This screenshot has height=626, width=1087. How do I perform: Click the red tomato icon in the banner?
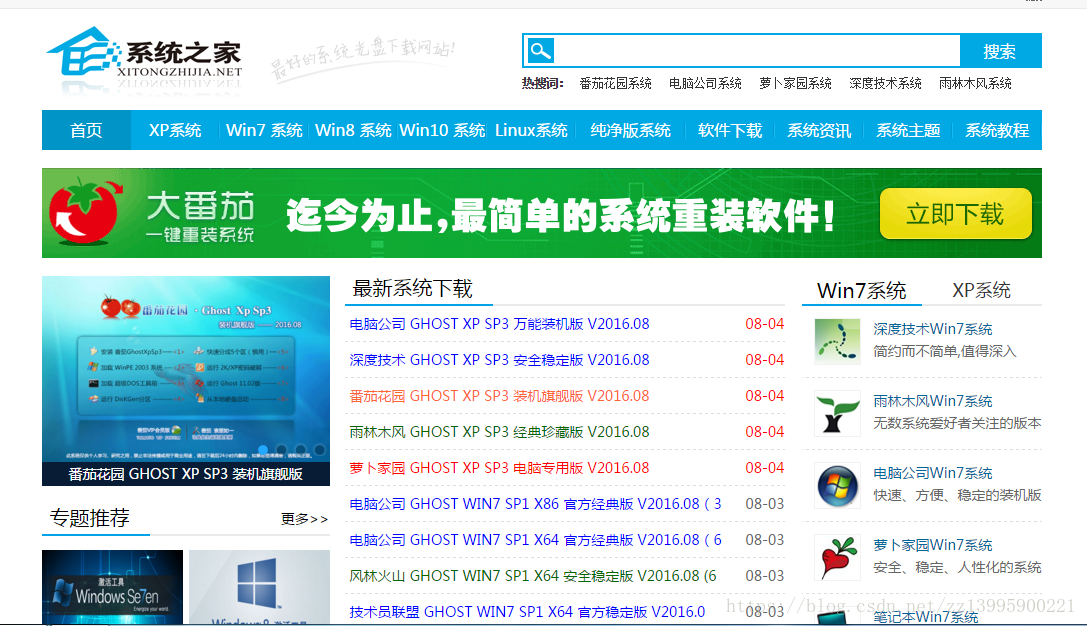click(x=85, y=212)
